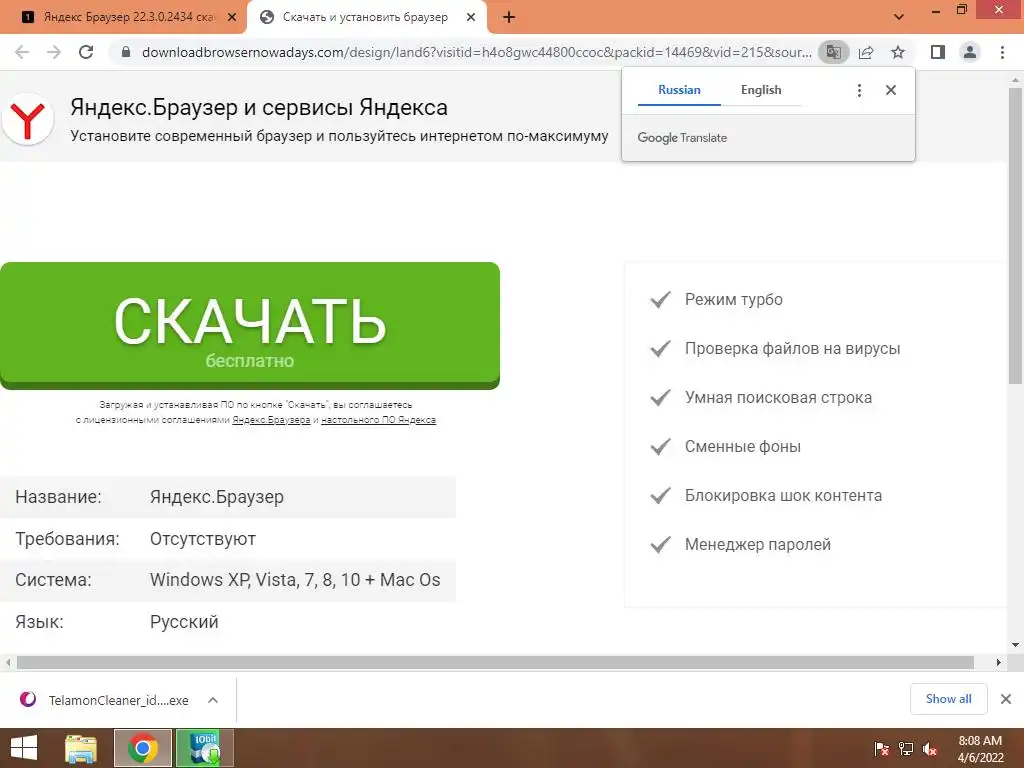Open translate popup options menu

point(859,90)
